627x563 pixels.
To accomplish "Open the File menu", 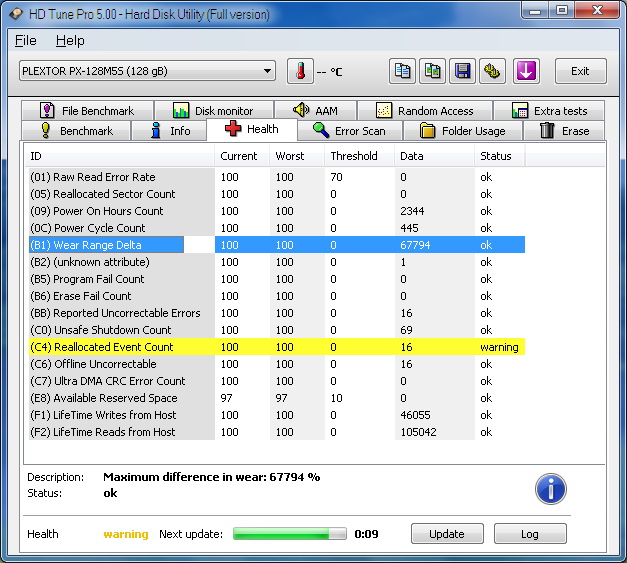I will (26, 40).
